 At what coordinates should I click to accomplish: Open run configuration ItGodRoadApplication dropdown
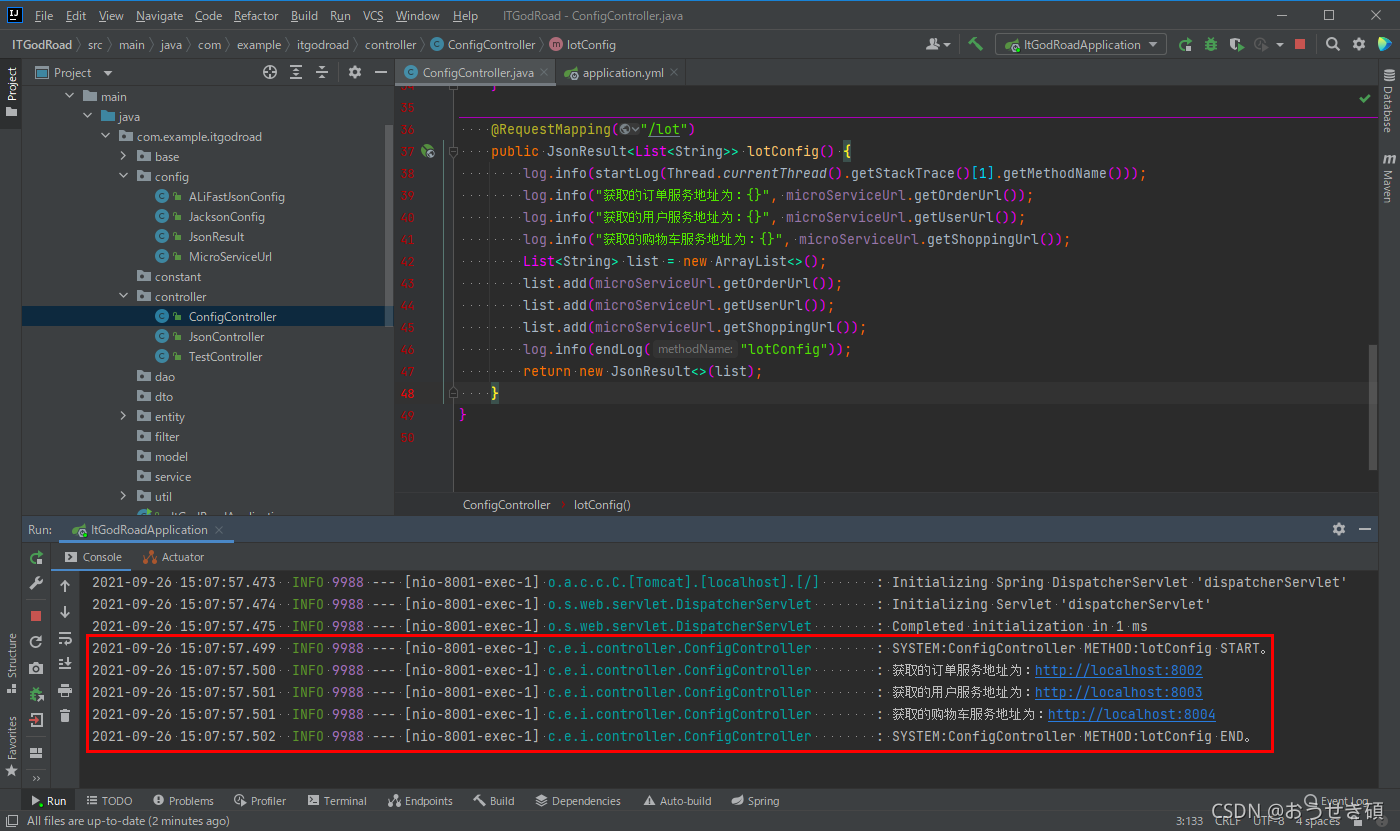(1081, 44)
